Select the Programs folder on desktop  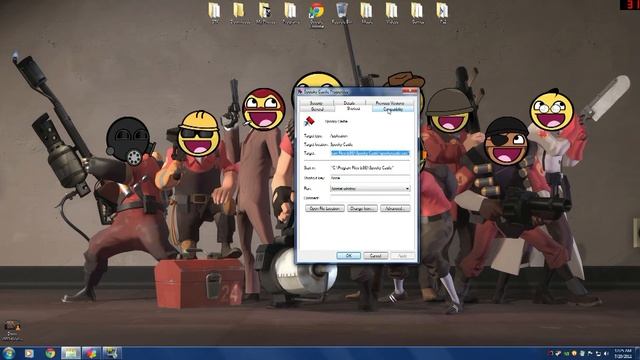click(290, 13)
